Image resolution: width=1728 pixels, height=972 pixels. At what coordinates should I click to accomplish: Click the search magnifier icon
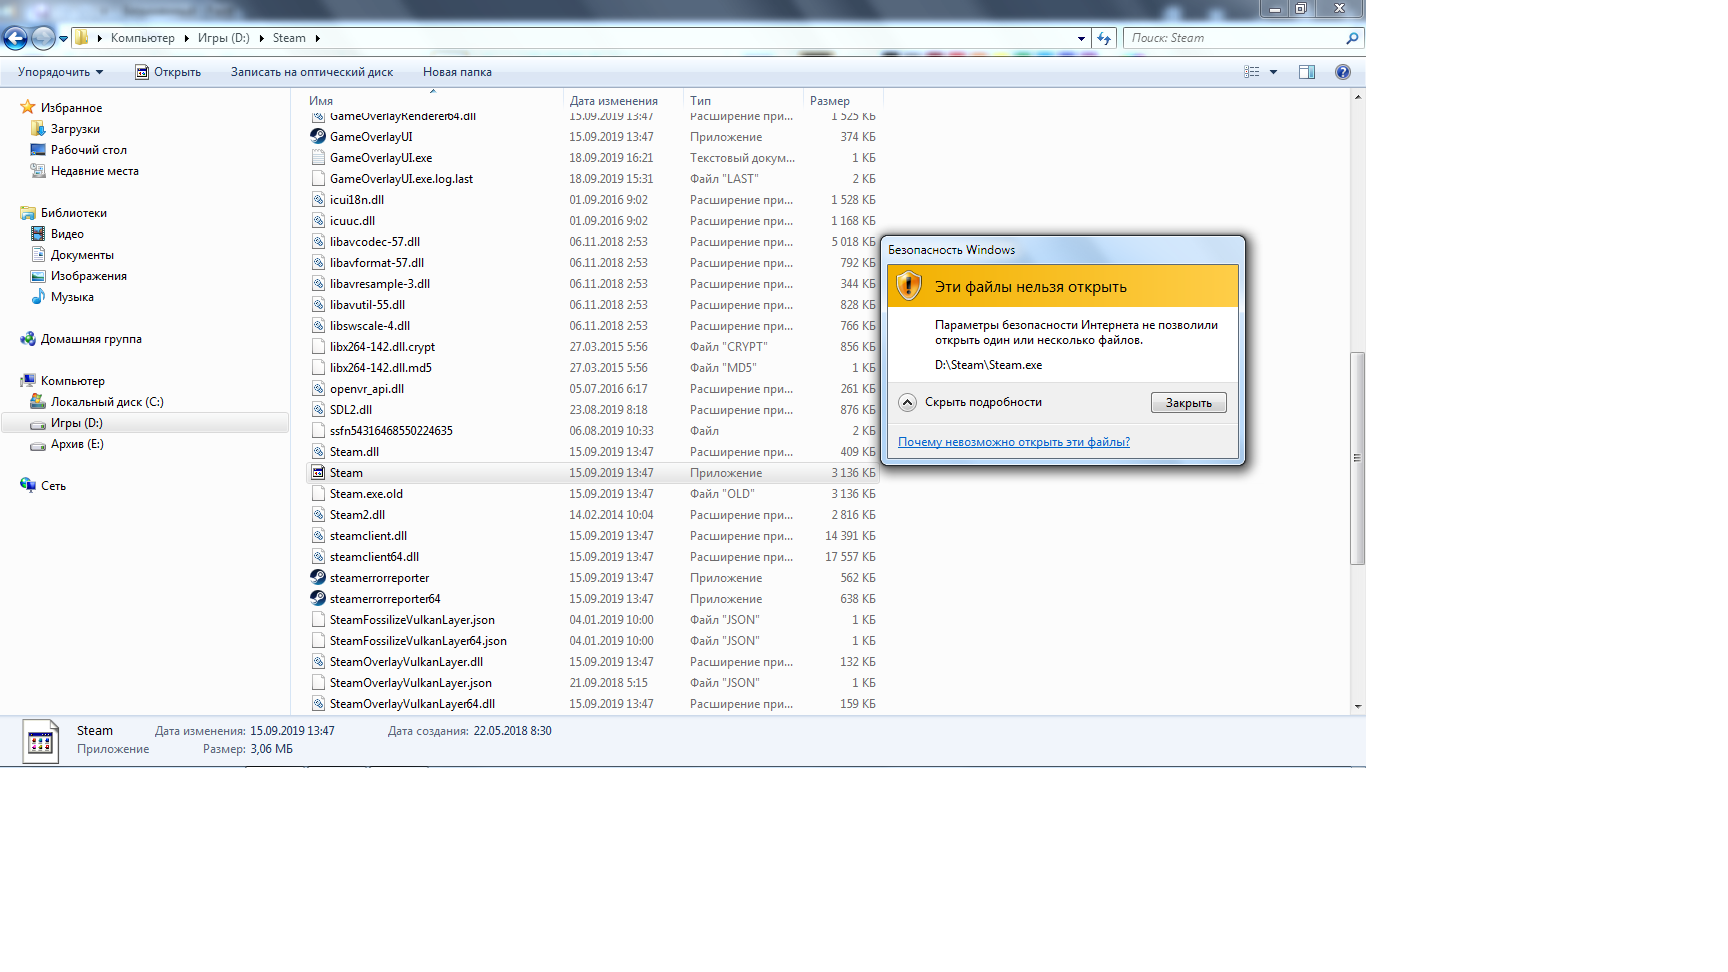coord(1352,38)
